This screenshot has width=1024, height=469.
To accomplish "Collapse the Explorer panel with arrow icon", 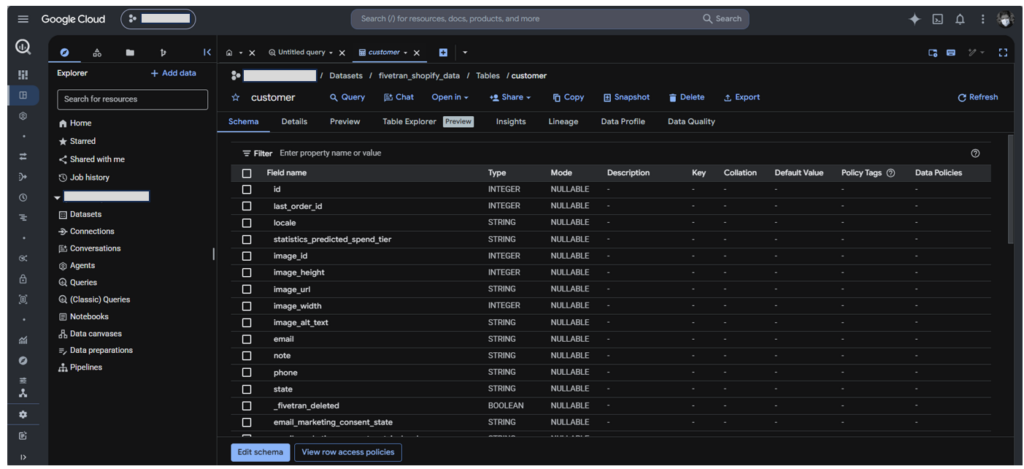I will coord(207,52).
